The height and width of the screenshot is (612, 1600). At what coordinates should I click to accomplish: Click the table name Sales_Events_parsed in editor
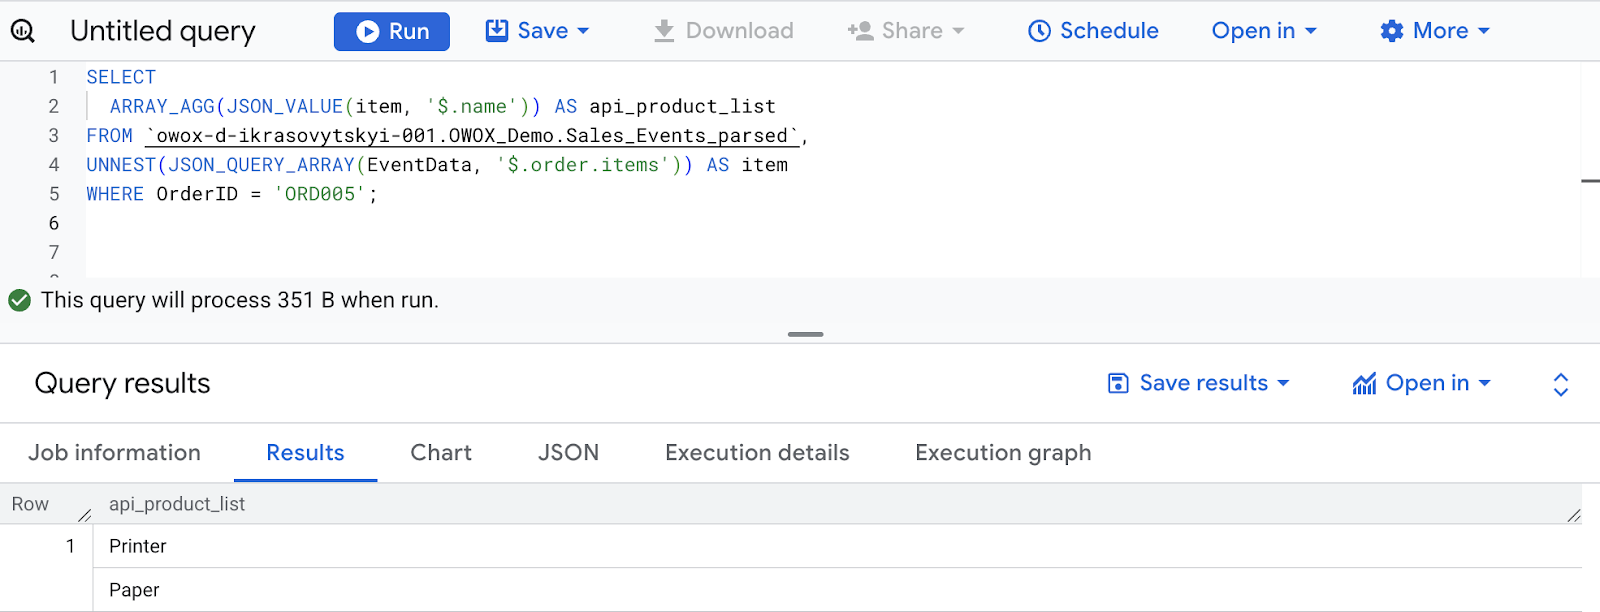tap(677, 135)
